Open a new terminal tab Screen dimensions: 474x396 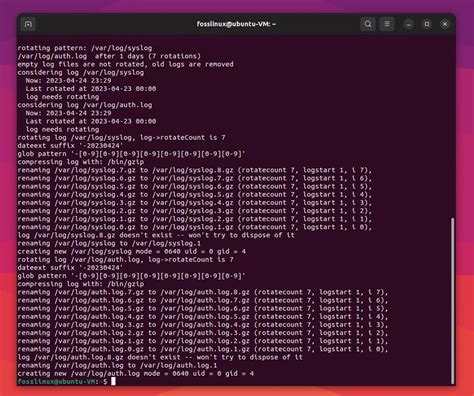tap(28, 24)
